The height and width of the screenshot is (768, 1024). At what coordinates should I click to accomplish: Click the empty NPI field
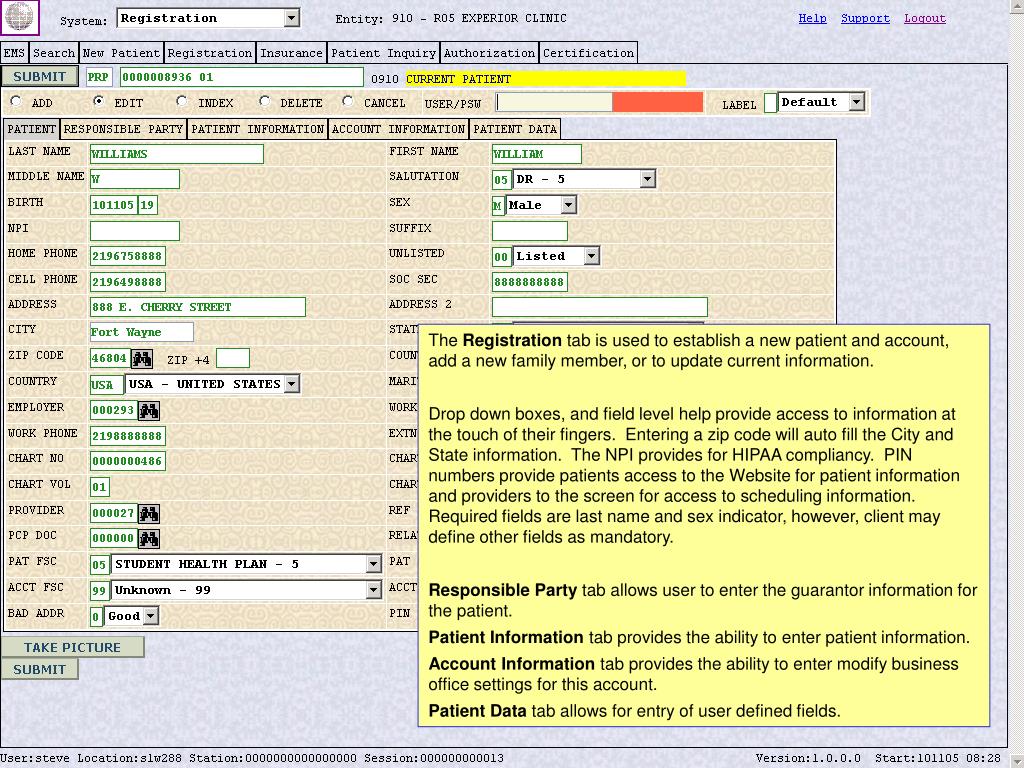point(135,231)
